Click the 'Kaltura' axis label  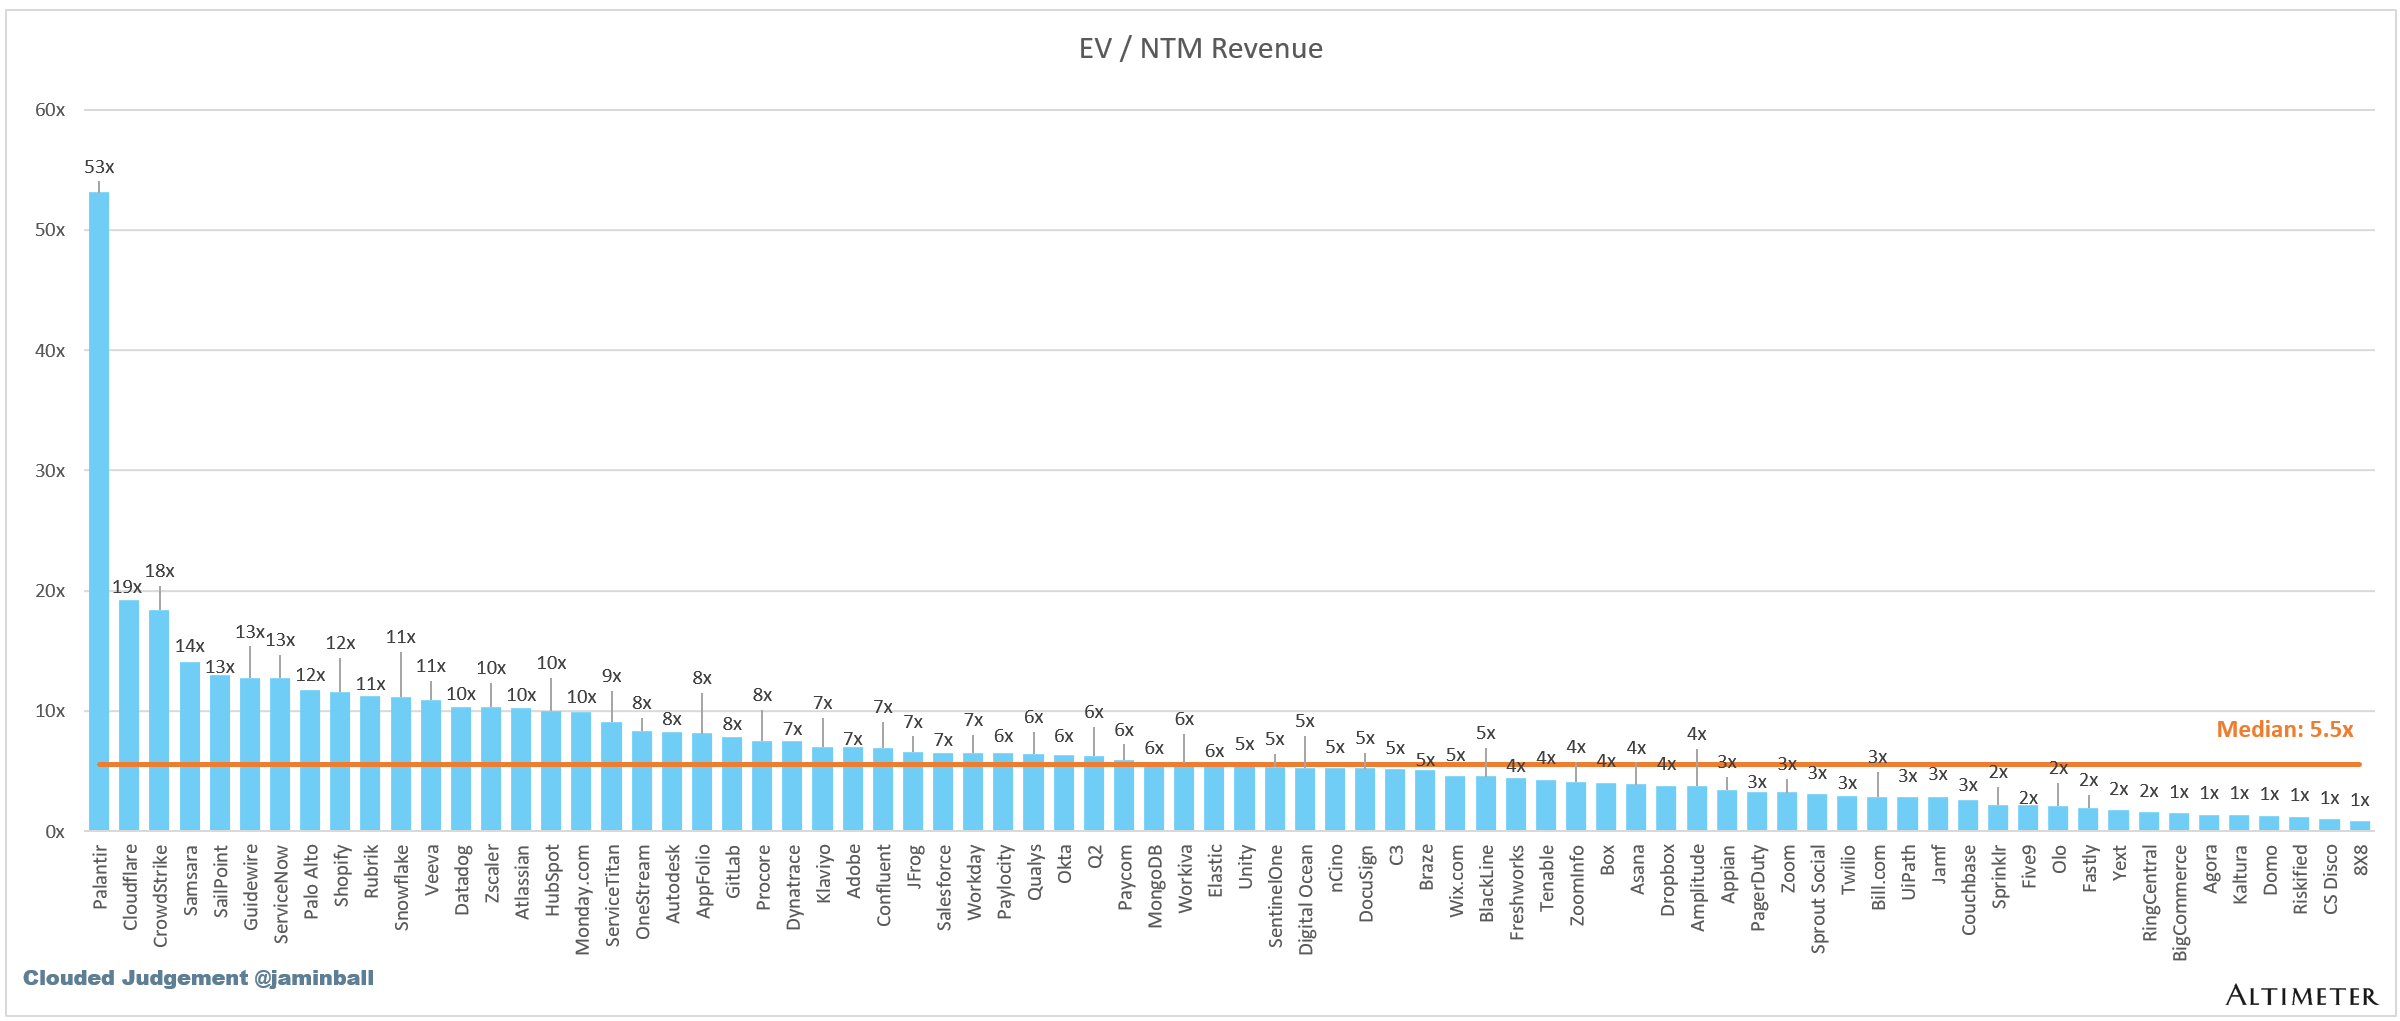click(2239, 875)
